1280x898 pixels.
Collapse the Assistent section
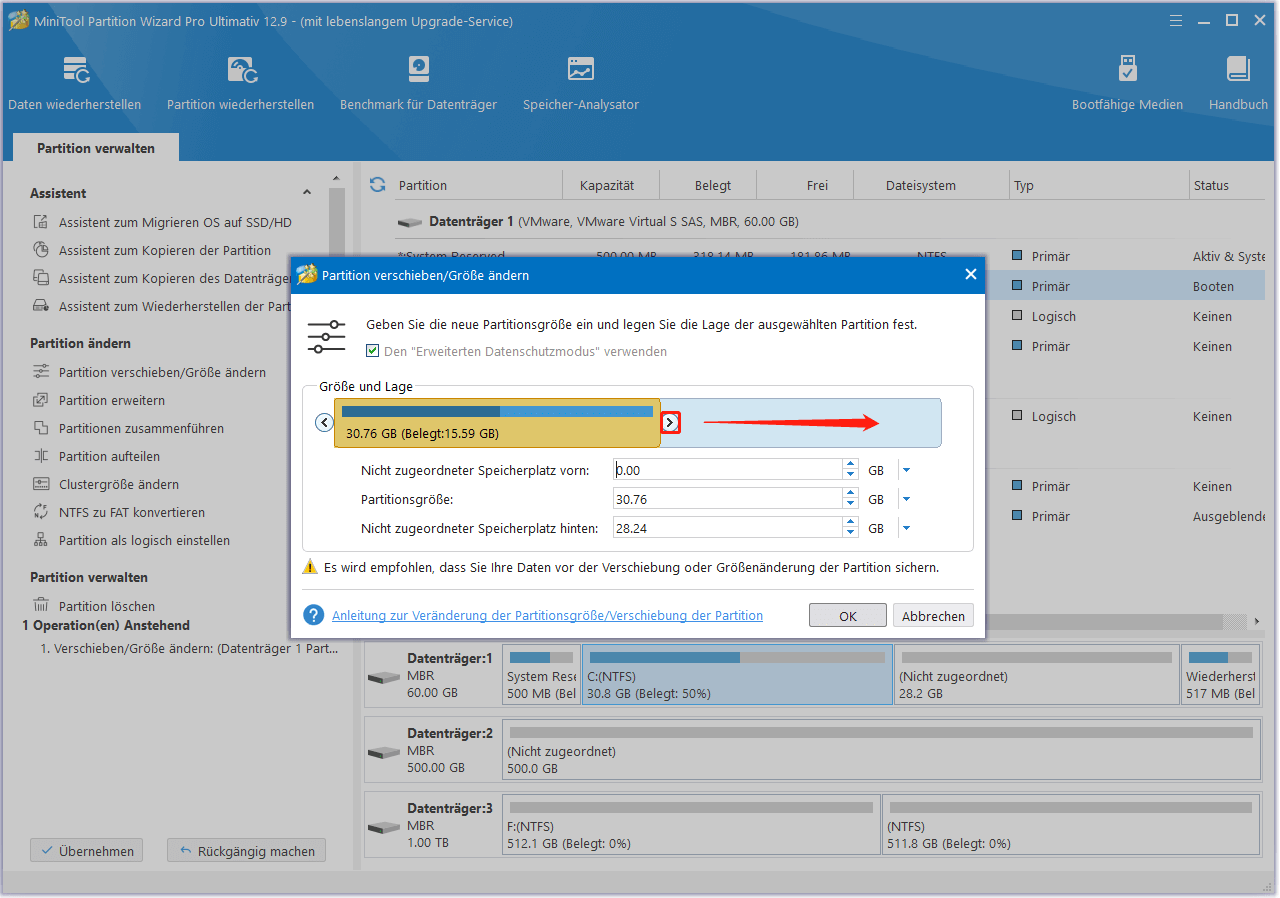(307, 193)
